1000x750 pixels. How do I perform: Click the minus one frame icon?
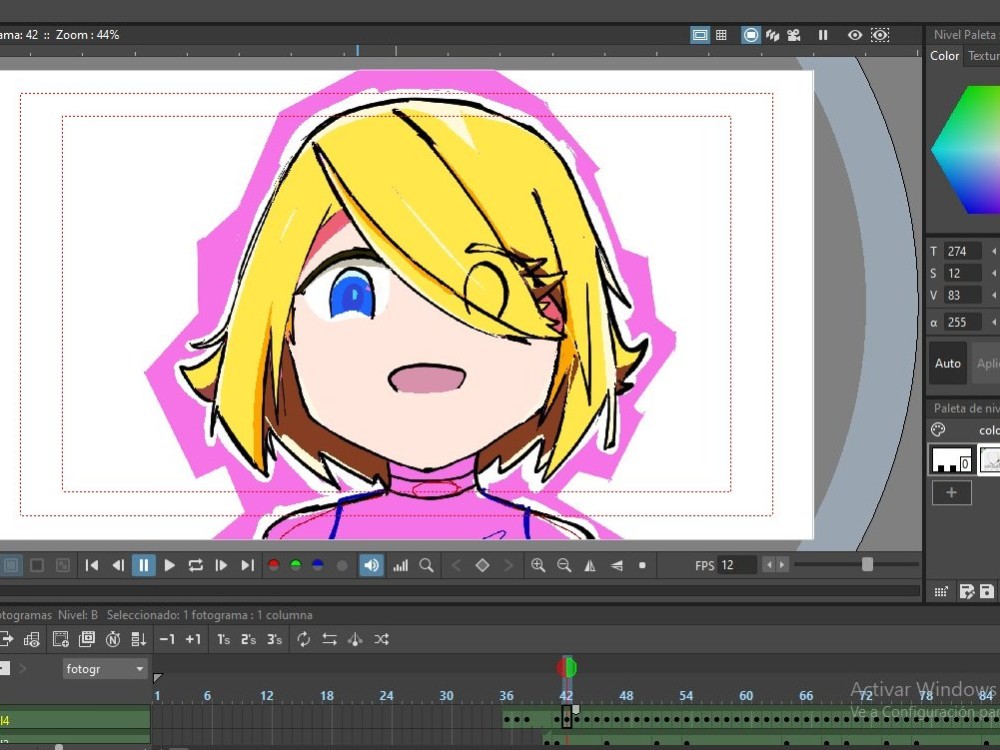167,639
